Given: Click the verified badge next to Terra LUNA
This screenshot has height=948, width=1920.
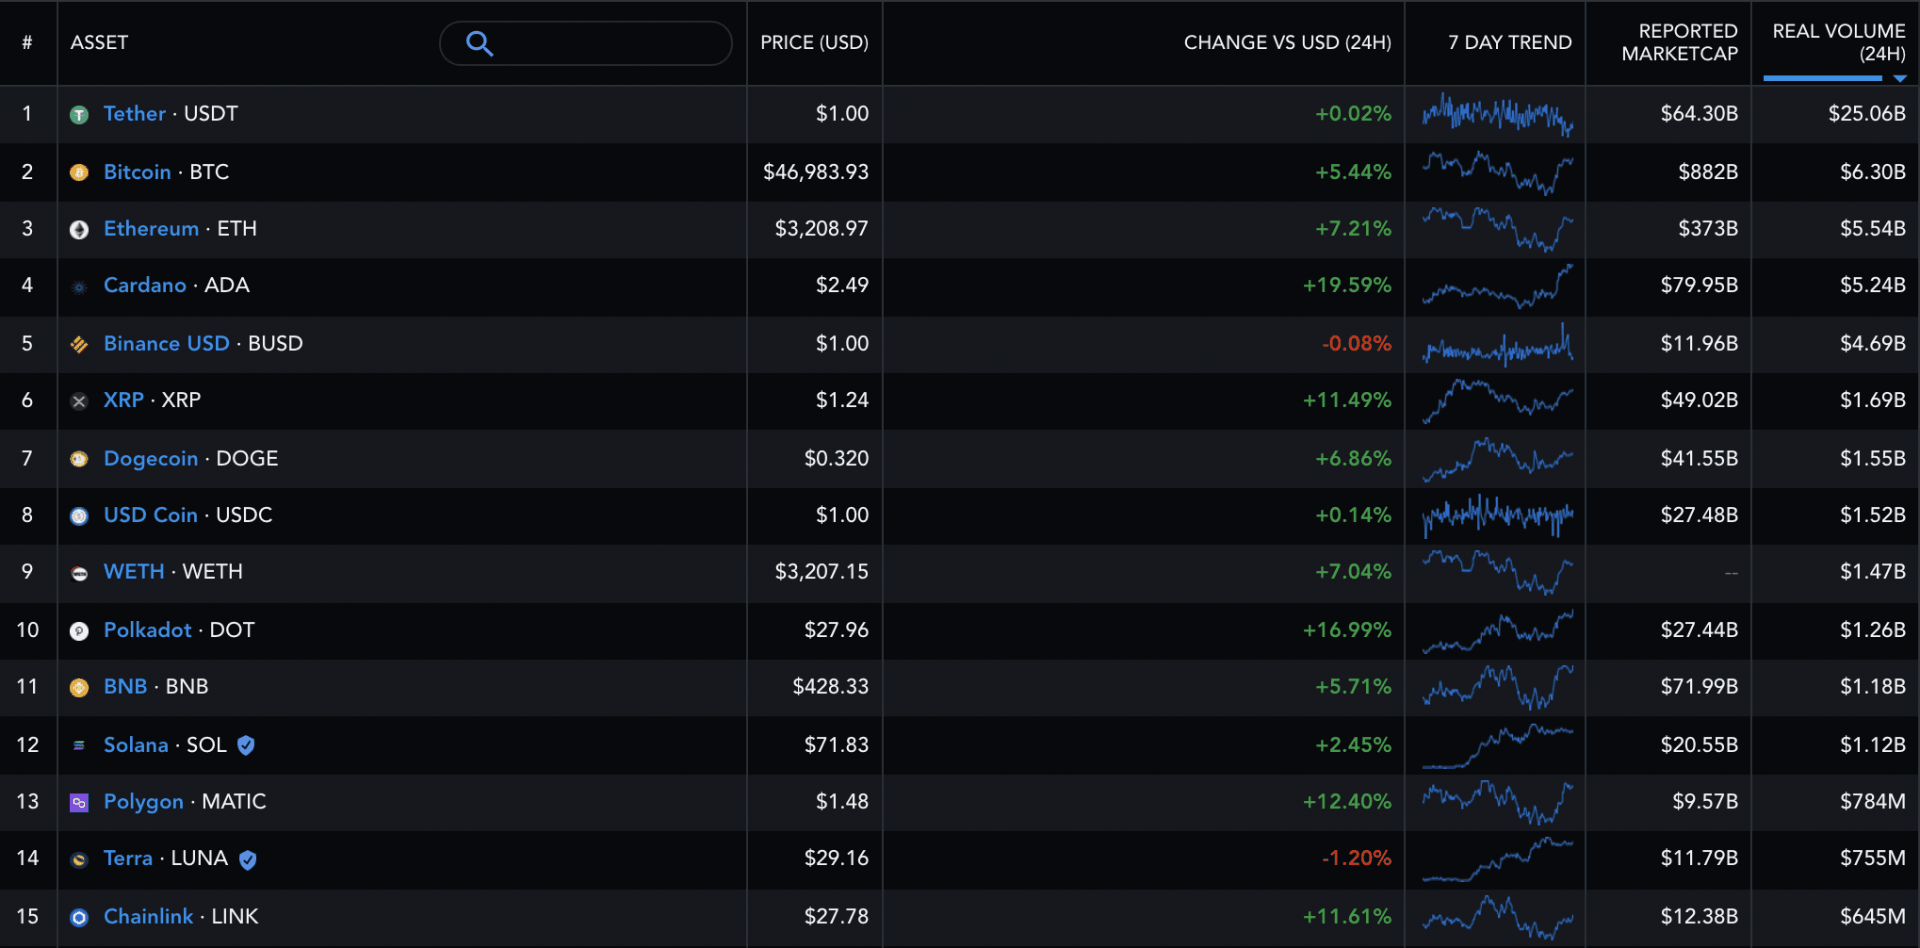Looking at the screenshot, I should (x=248, y=859).
